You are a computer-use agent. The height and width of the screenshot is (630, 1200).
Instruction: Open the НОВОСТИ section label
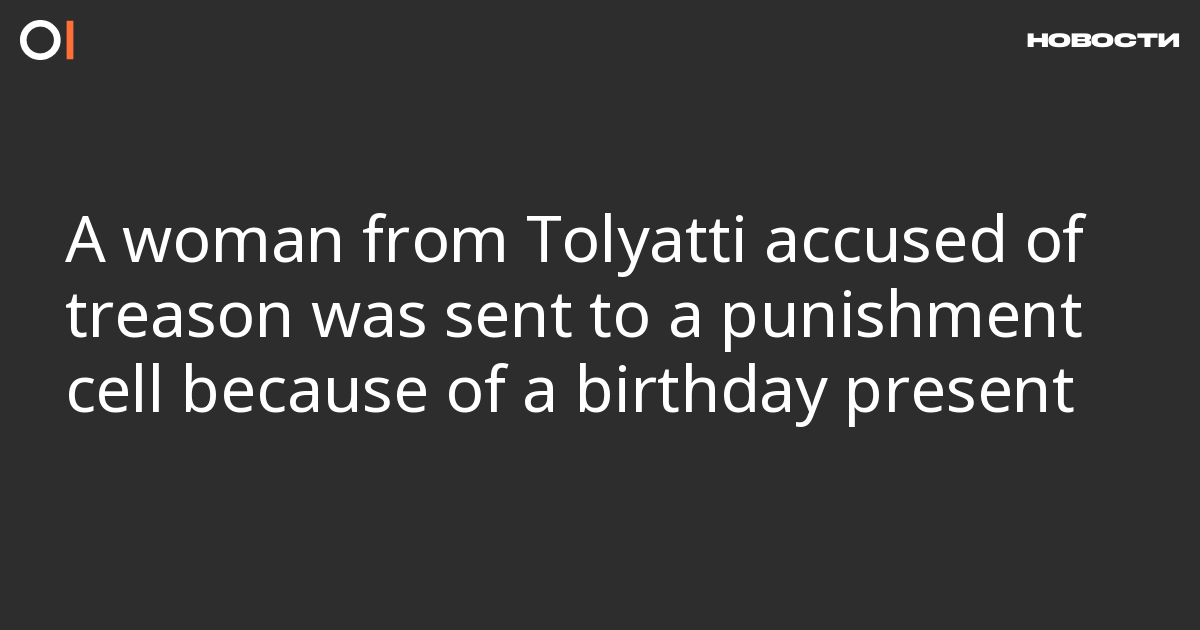1103,41
